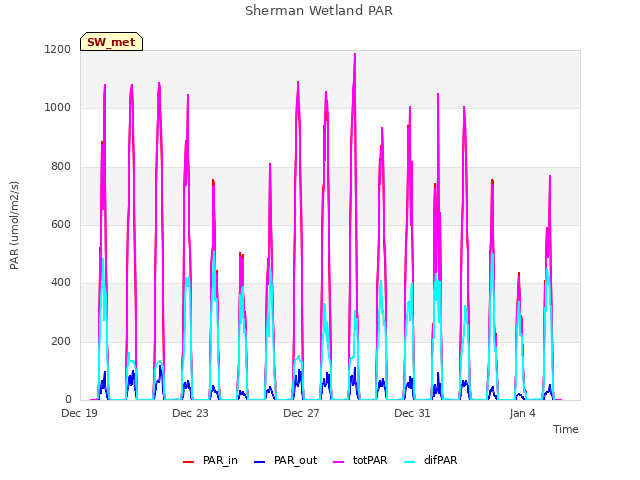Click the magenta totPAR legend swatch

pos(339,461)
